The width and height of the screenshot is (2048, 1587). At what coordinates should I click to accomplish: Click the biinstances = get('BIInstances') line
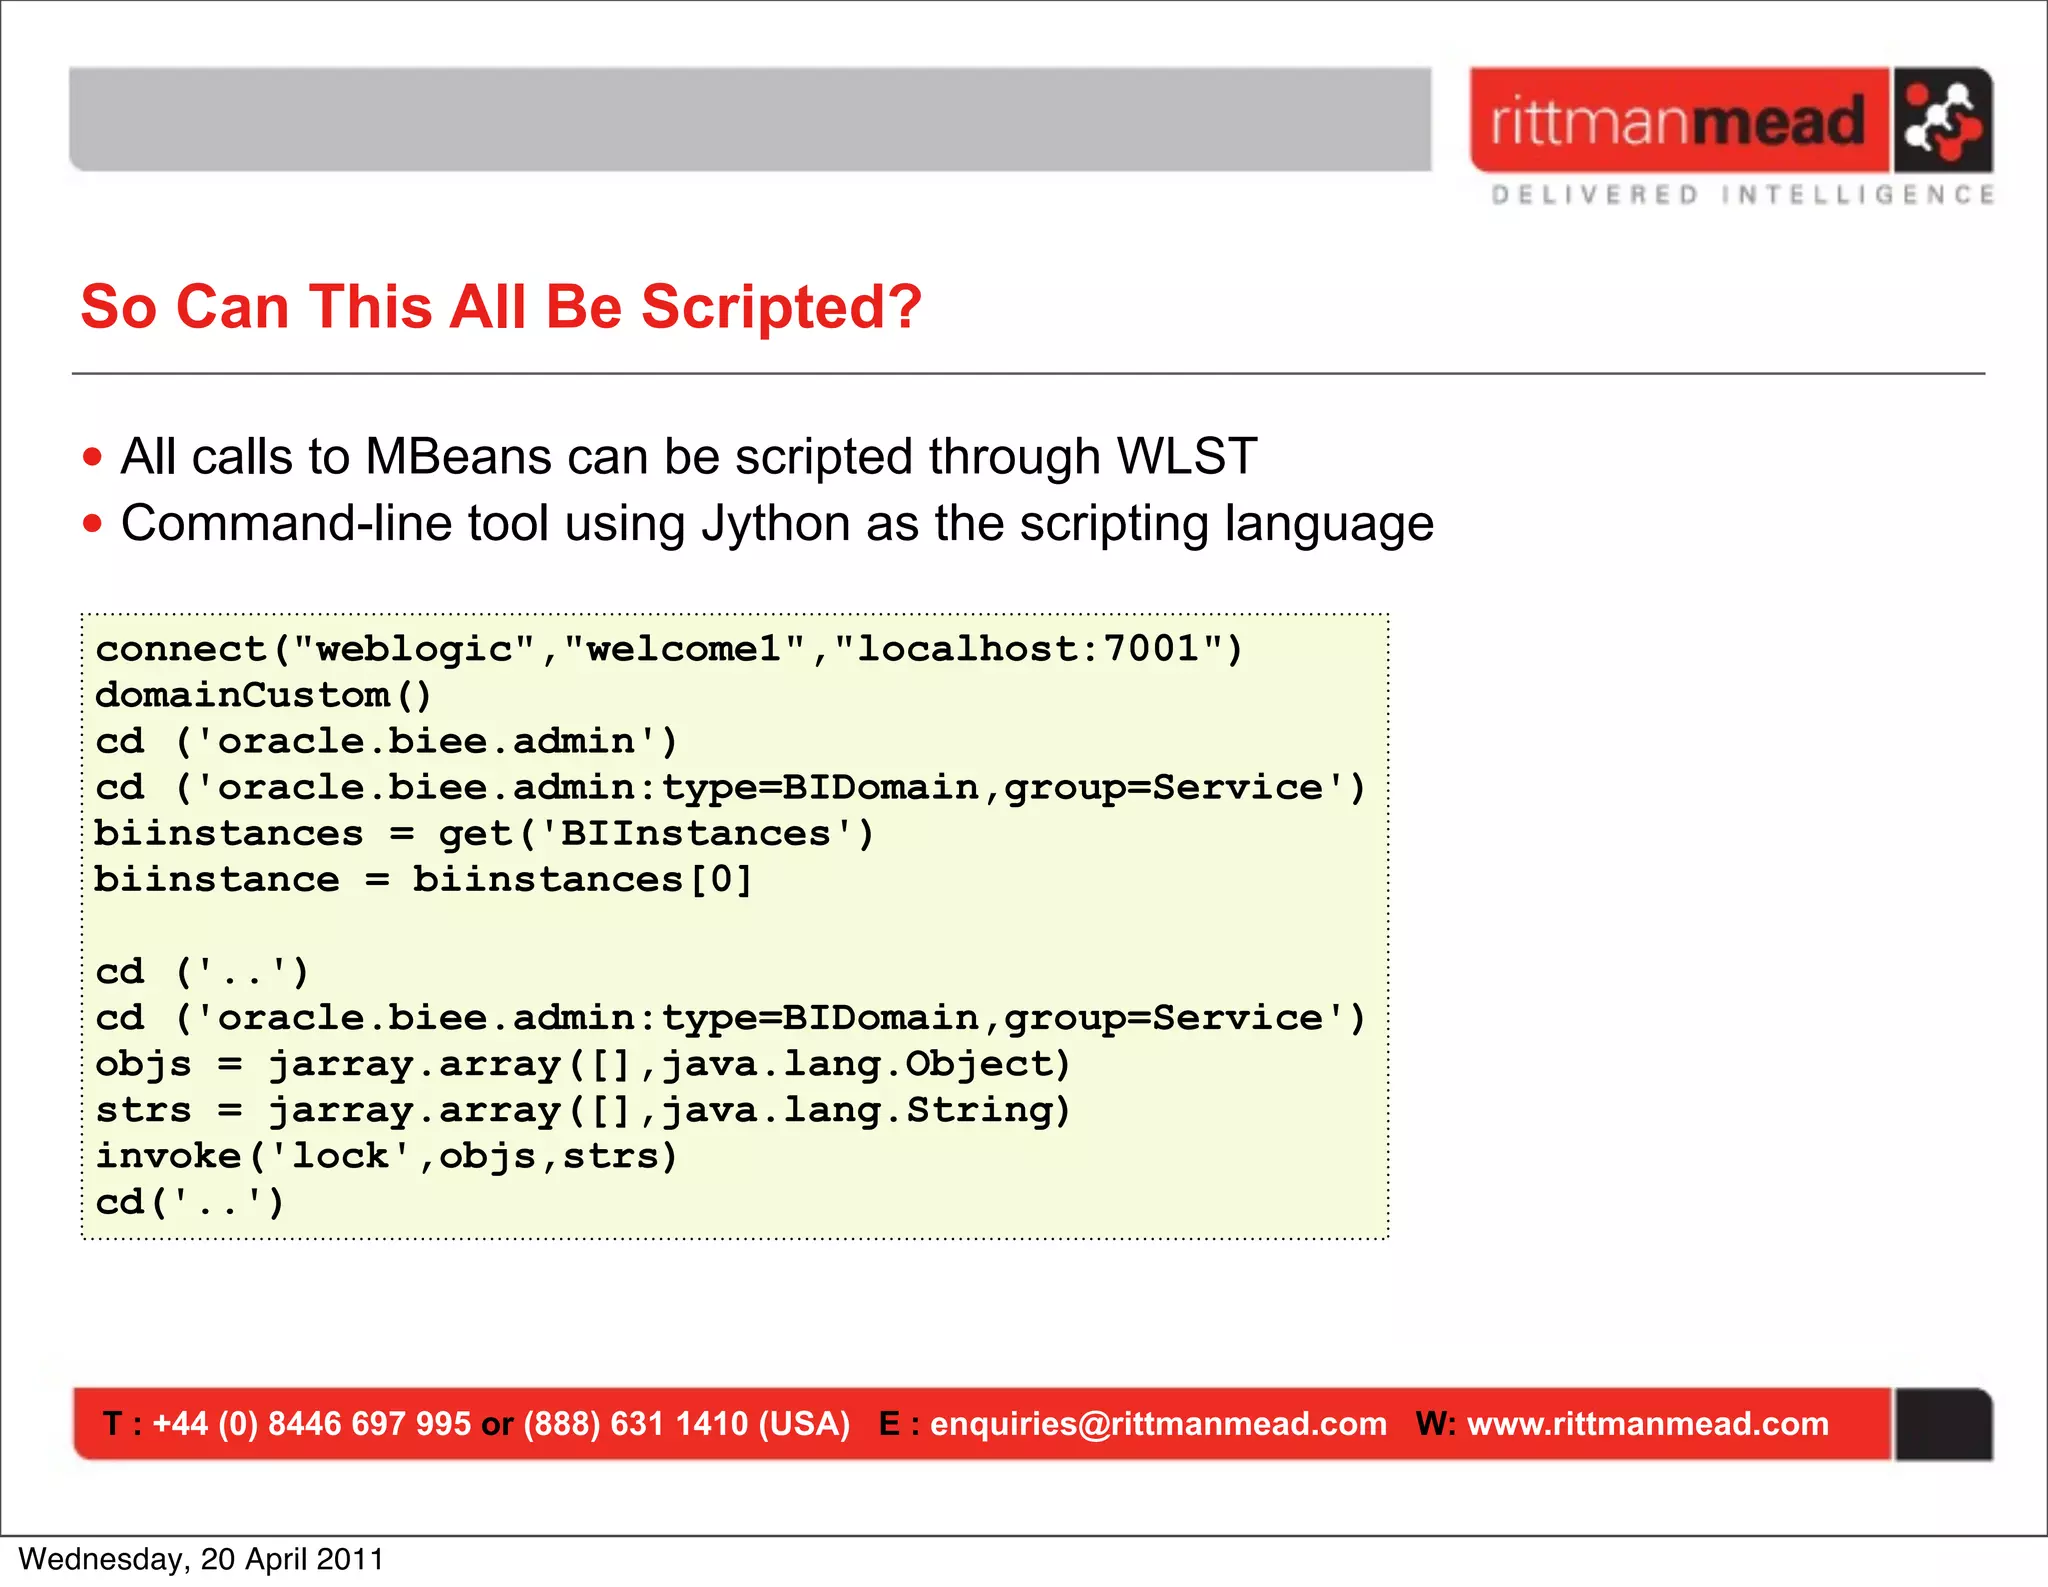tap(485, 833)
